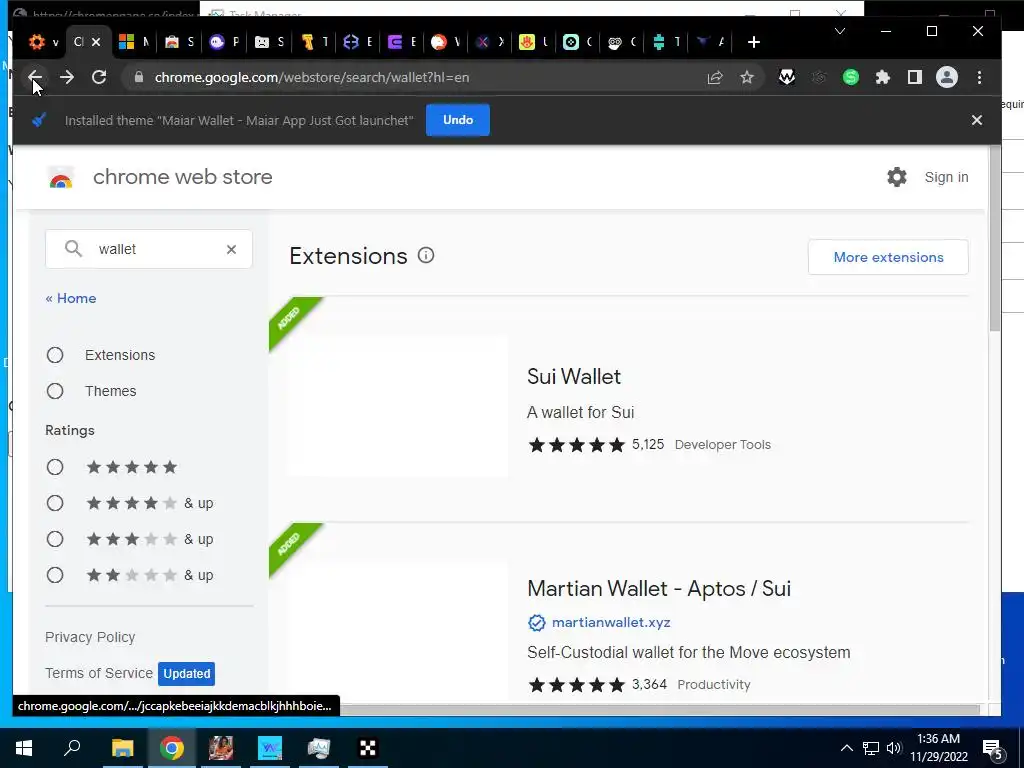Open the Extensions puzzle-piece menu
Screen dimensions: 1024x768
click(883, 78)
